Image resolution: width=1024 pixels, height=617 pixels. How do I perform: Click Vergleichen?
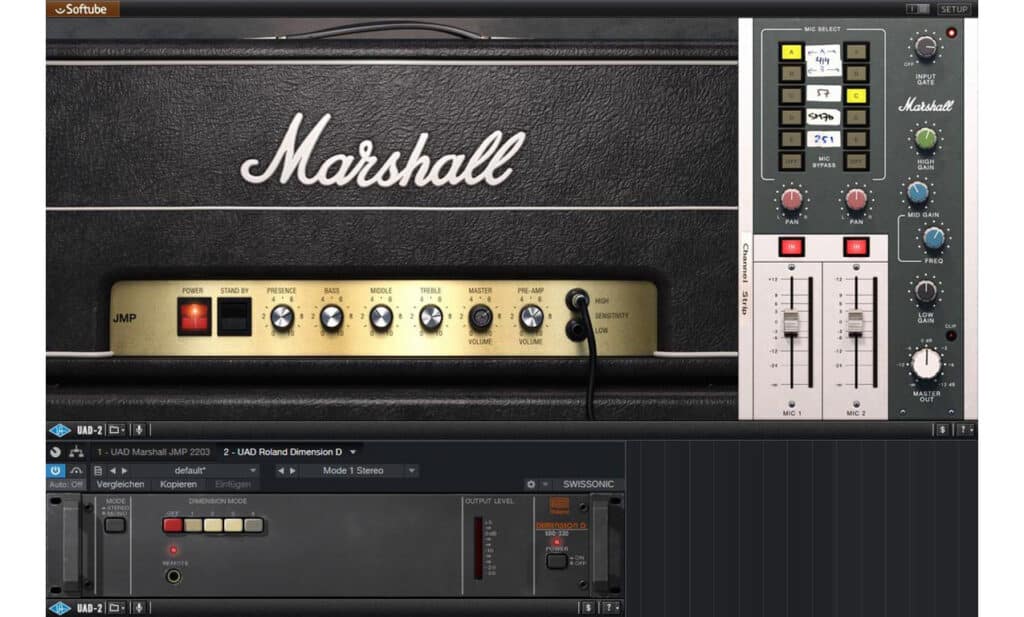[x=120, y=484]
